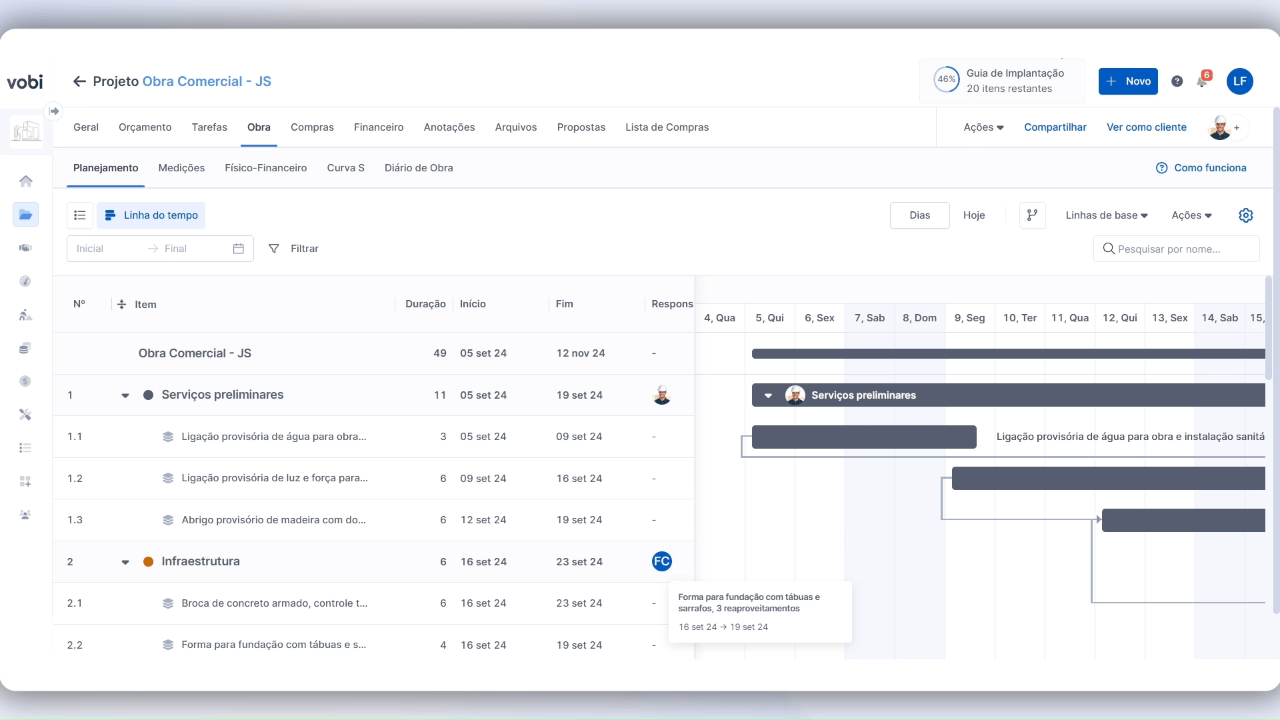Open the dependency branch icon button

pos(1032,215)
